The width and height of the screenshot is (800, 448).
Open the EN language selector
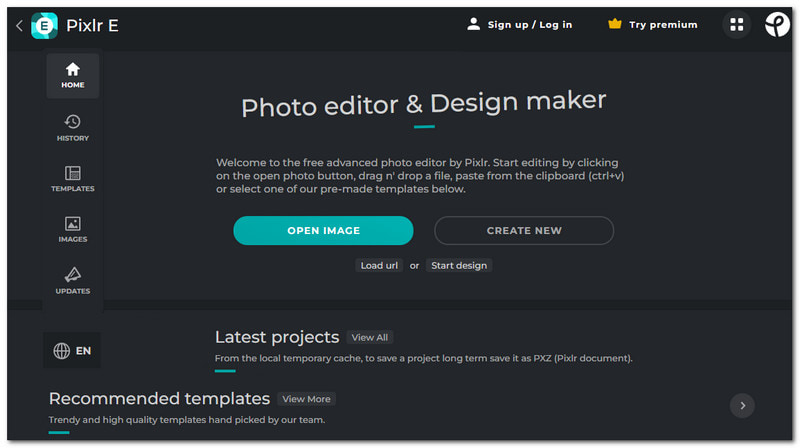[72, 351]
